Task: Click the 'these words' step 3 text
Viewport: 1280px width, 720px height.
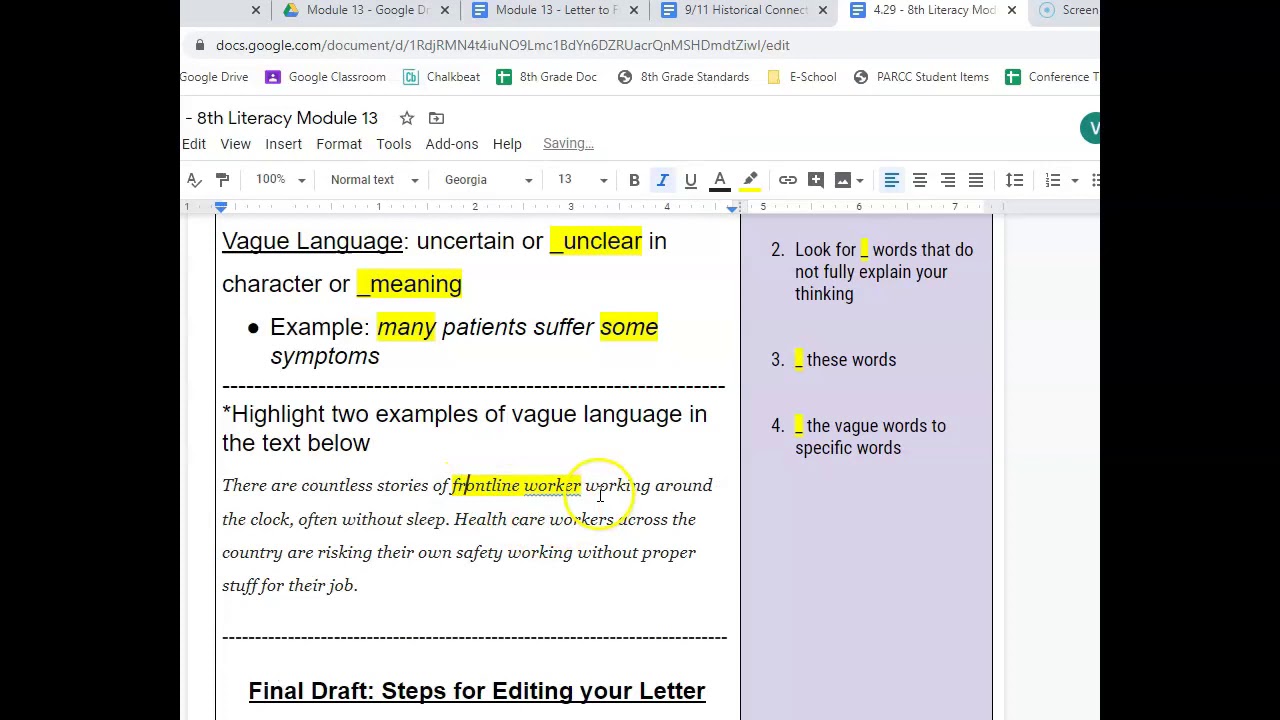Action: [851, 360]
